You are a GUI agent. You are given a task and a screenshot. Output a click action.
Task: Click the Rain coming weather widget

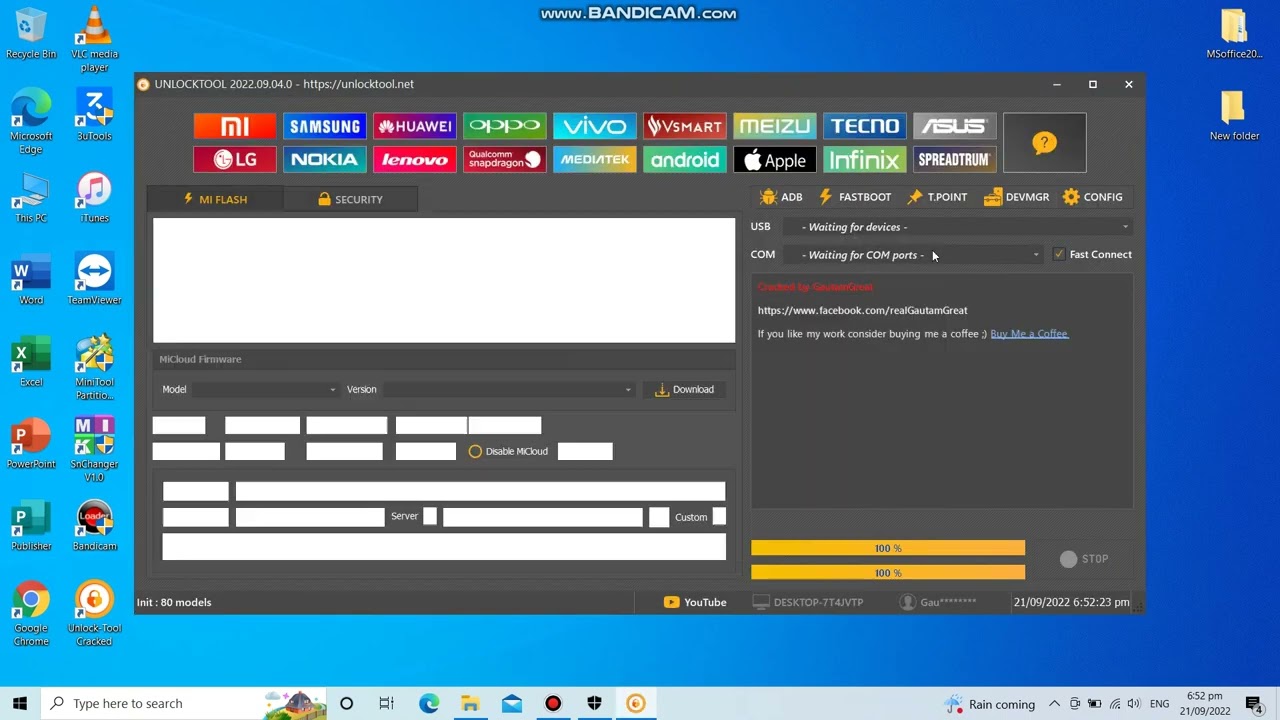pos(989,704)
